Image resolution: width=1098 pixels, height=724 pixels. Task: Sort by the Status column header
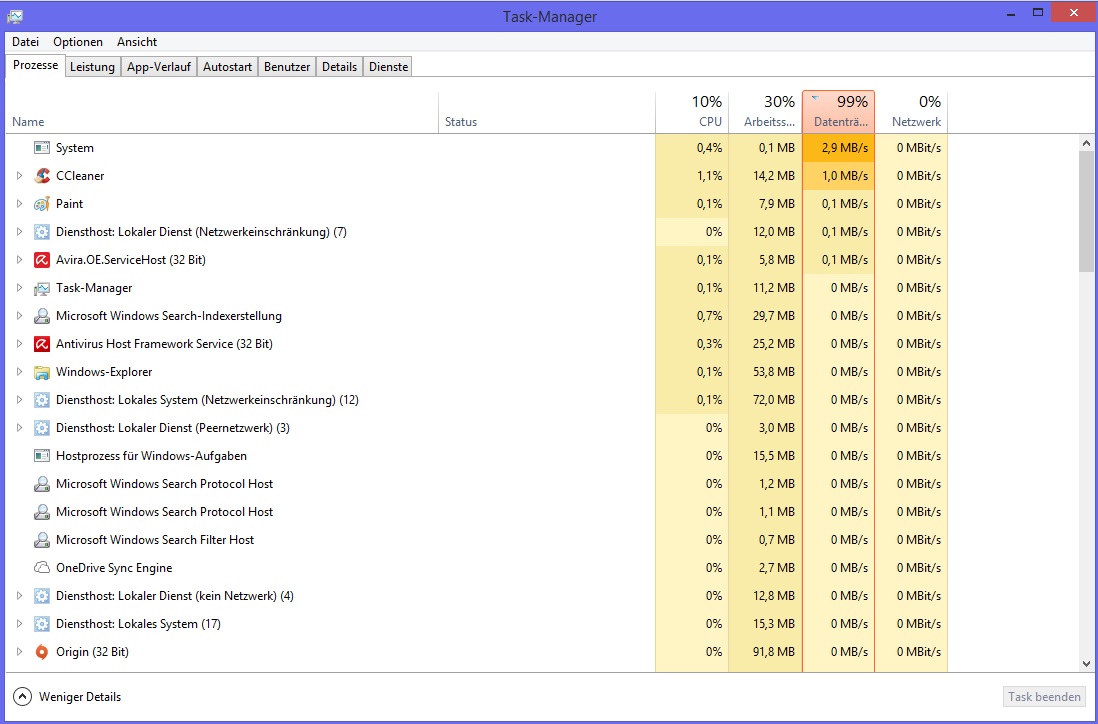547,112
